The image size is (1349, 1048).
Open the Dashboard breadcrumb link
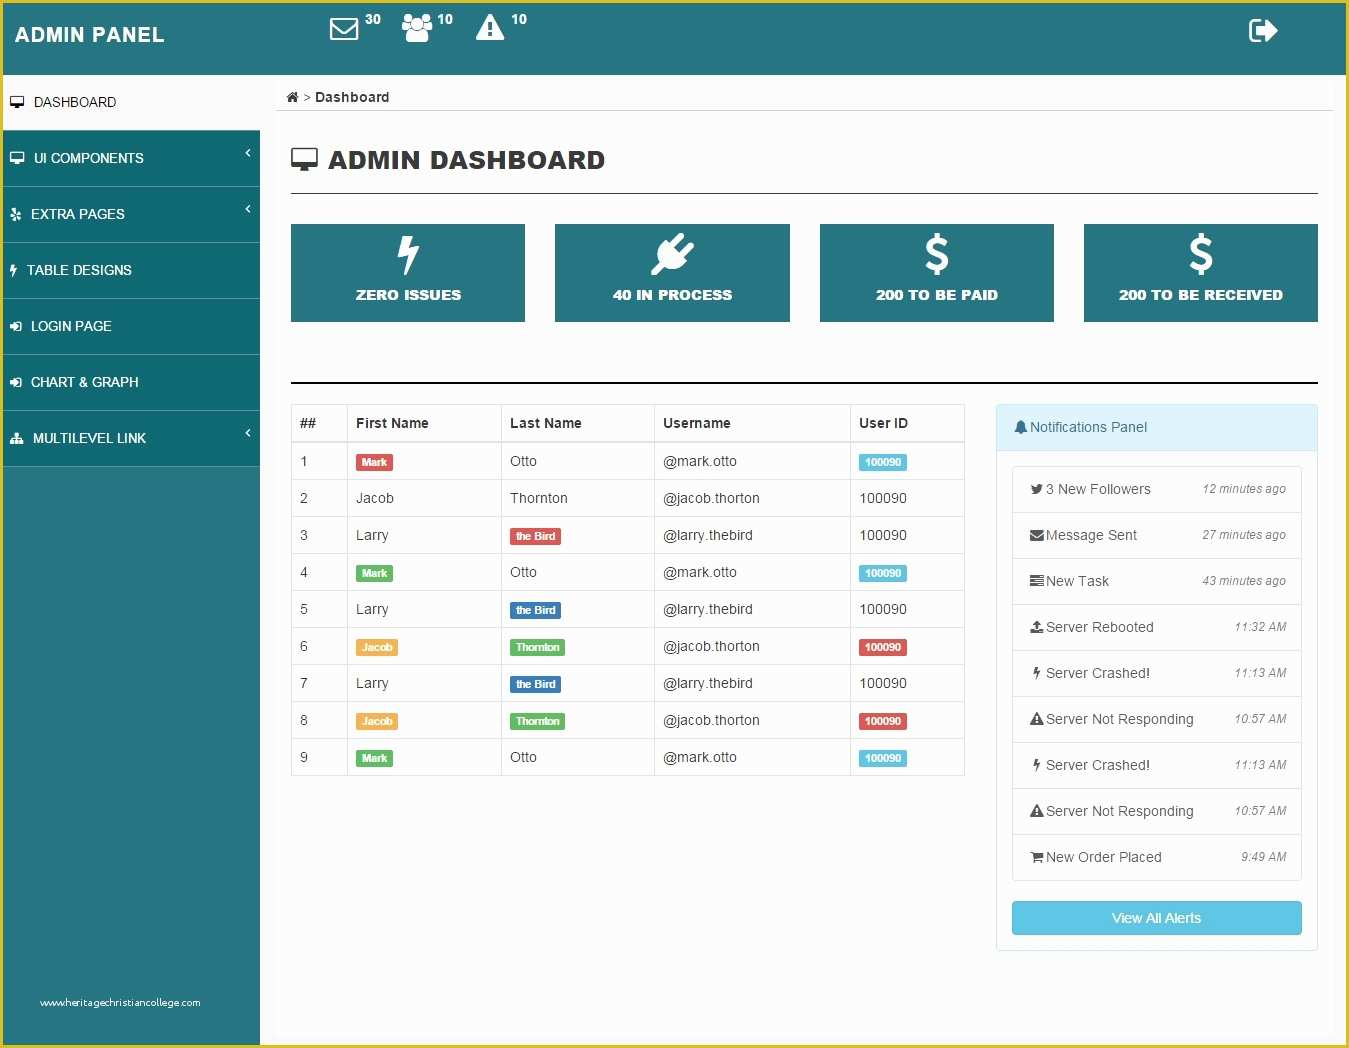(352, 96)
